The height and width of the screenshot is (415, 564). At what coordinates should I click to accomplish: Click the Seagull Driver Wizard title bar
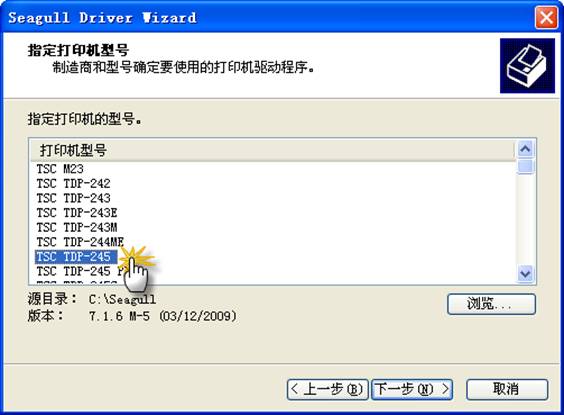[x=270, y=17]
